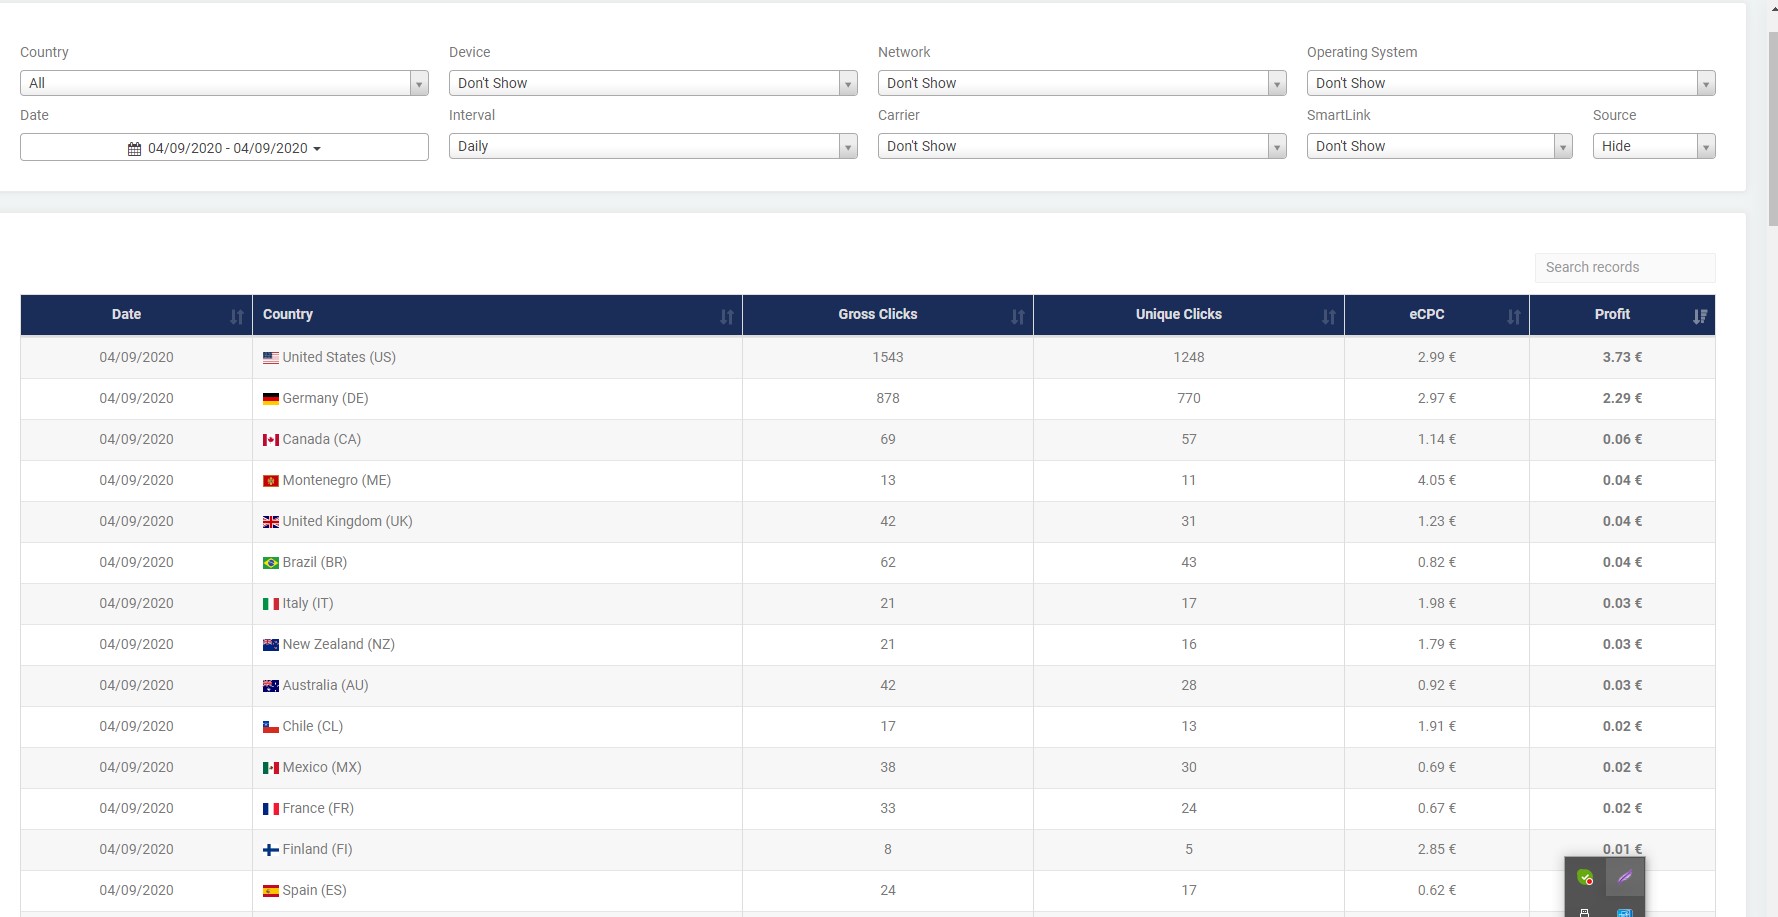
Task: Click the 2.99 € eCPC value
Action: (1437, 357)
